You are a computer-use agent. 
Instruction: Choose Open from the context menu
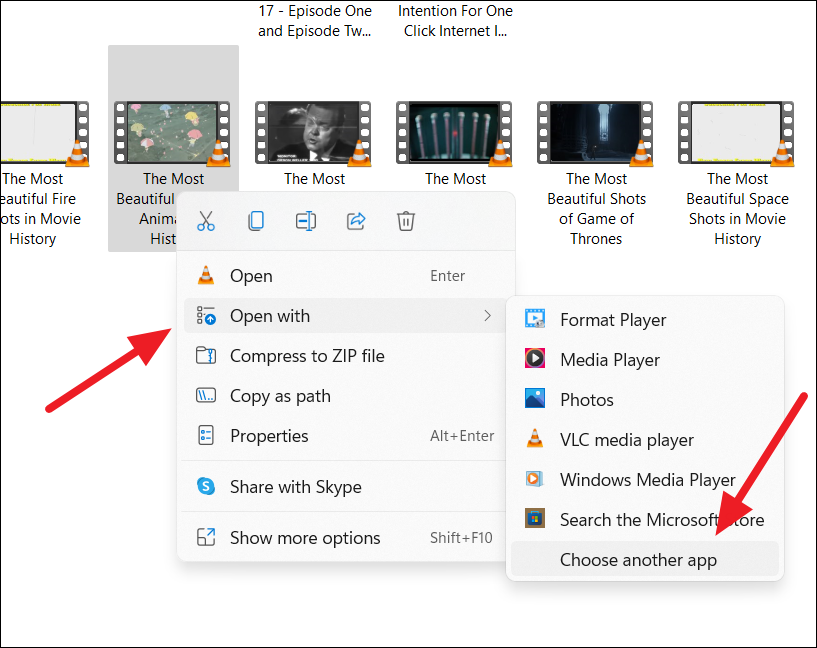coord(345,276)
